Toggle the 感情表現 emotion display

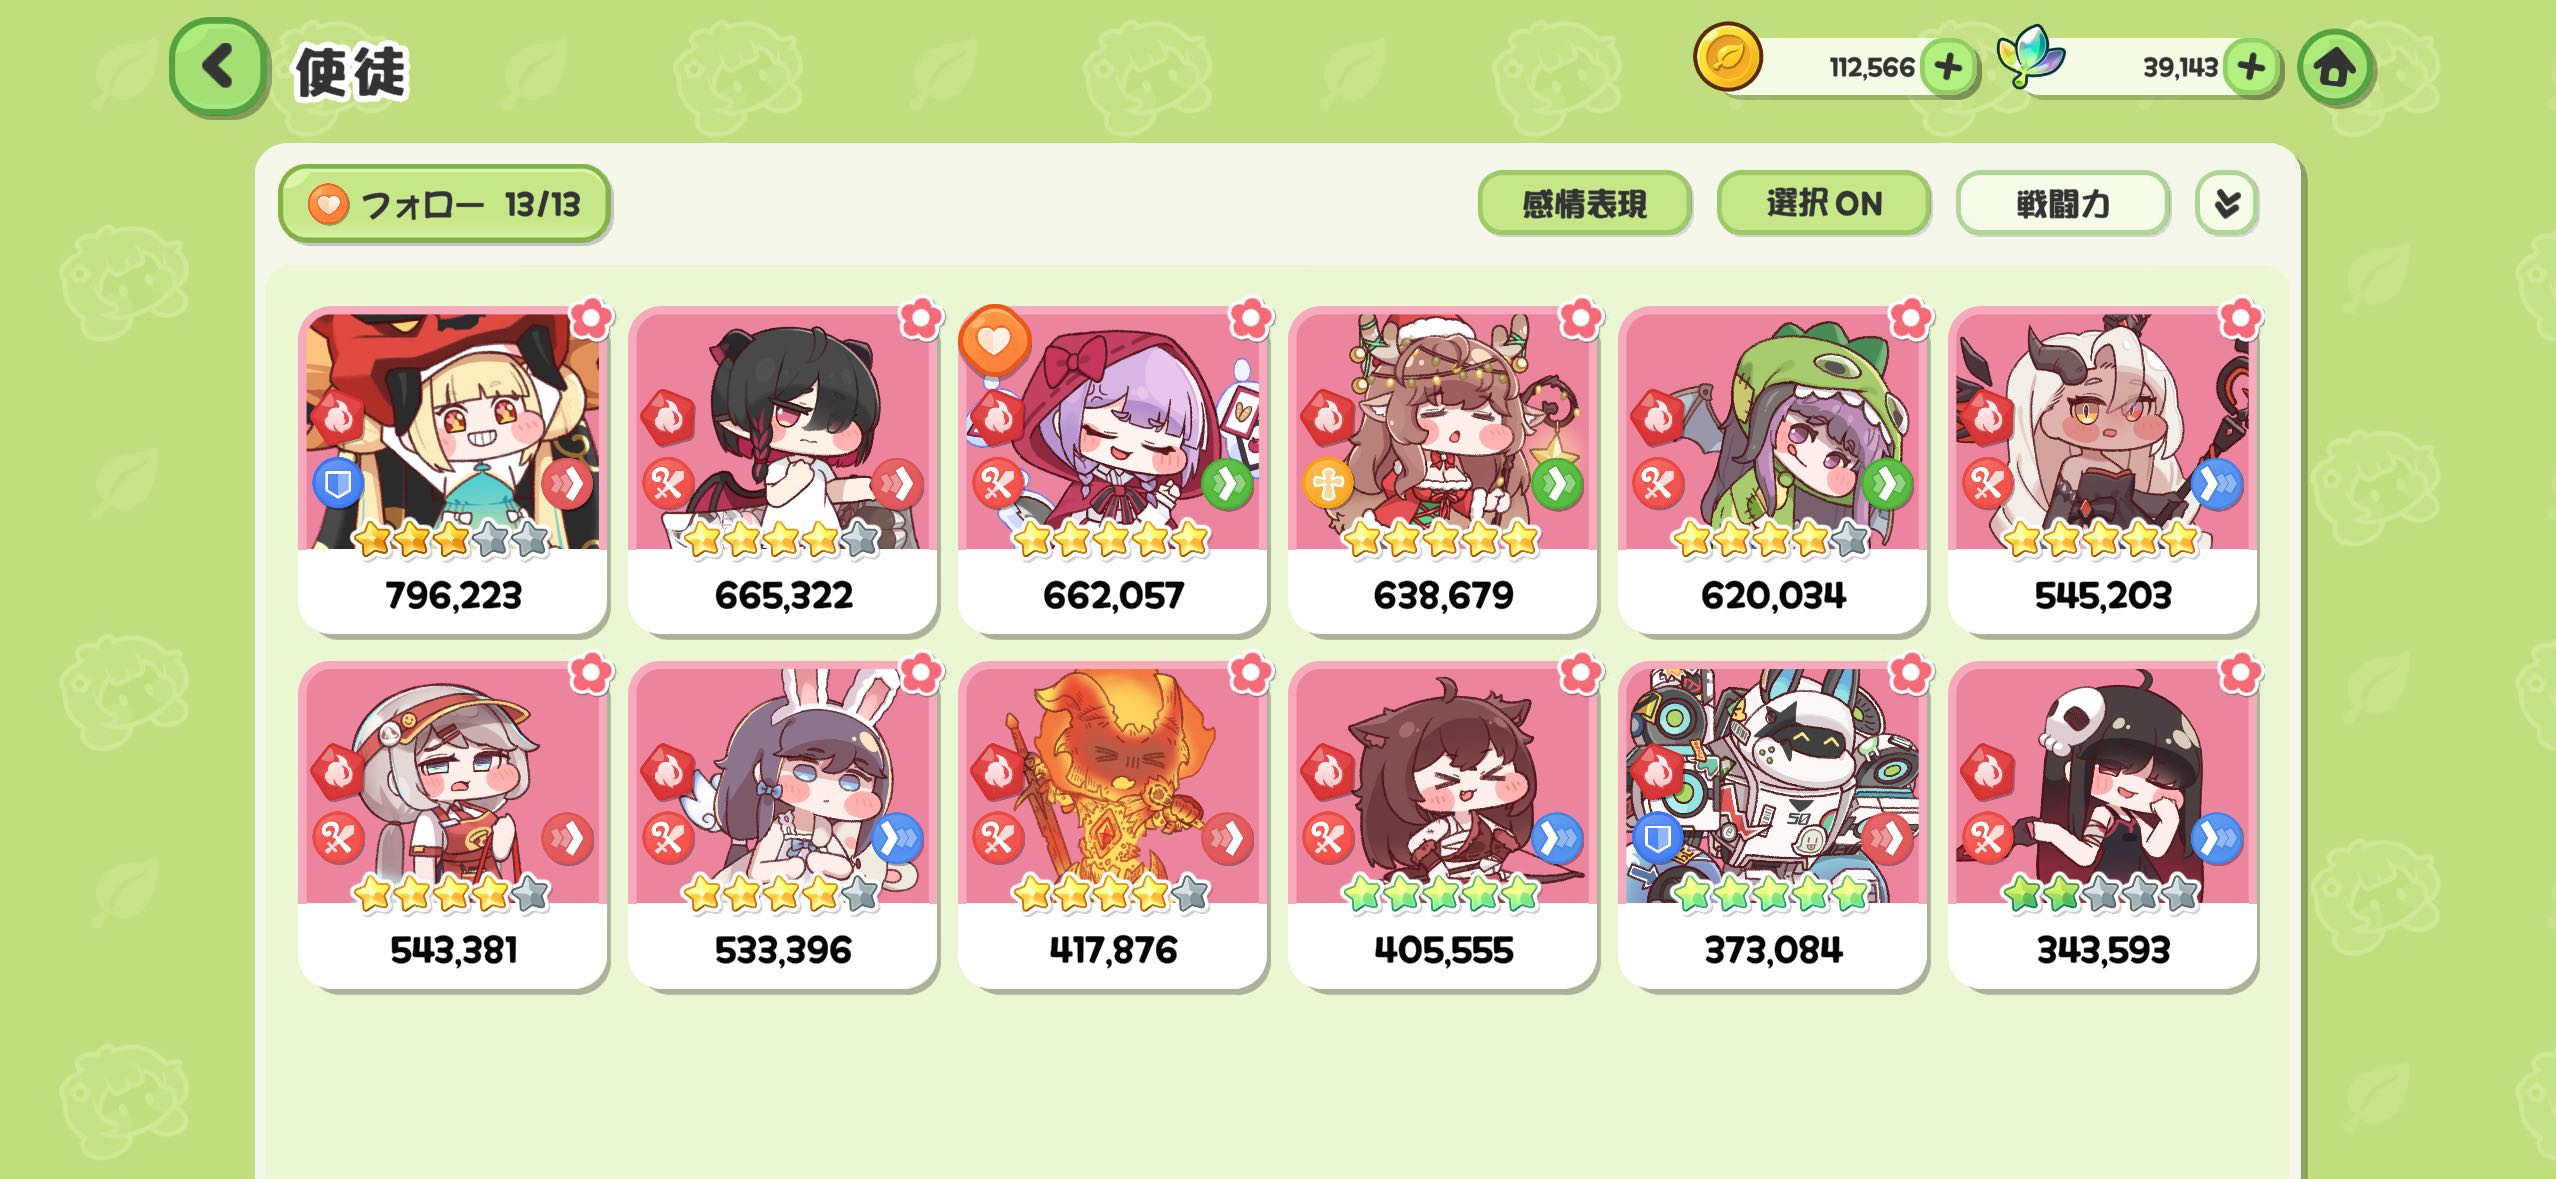[1584, 204]
